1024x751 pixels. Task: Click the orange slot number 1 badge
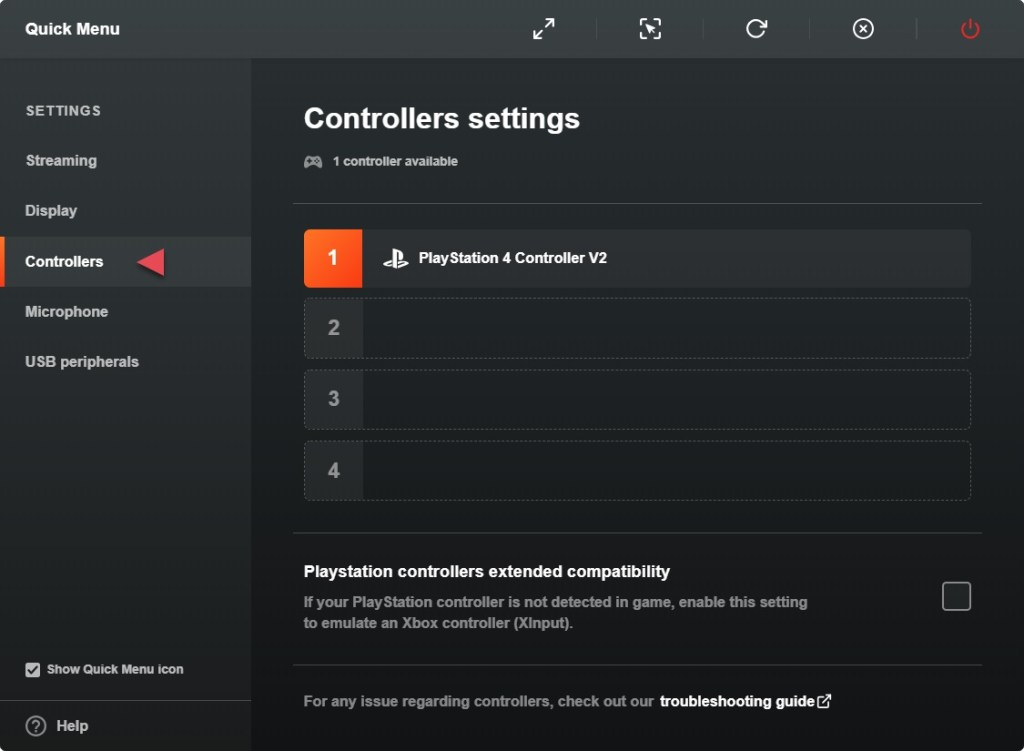[x=333, y=258]
